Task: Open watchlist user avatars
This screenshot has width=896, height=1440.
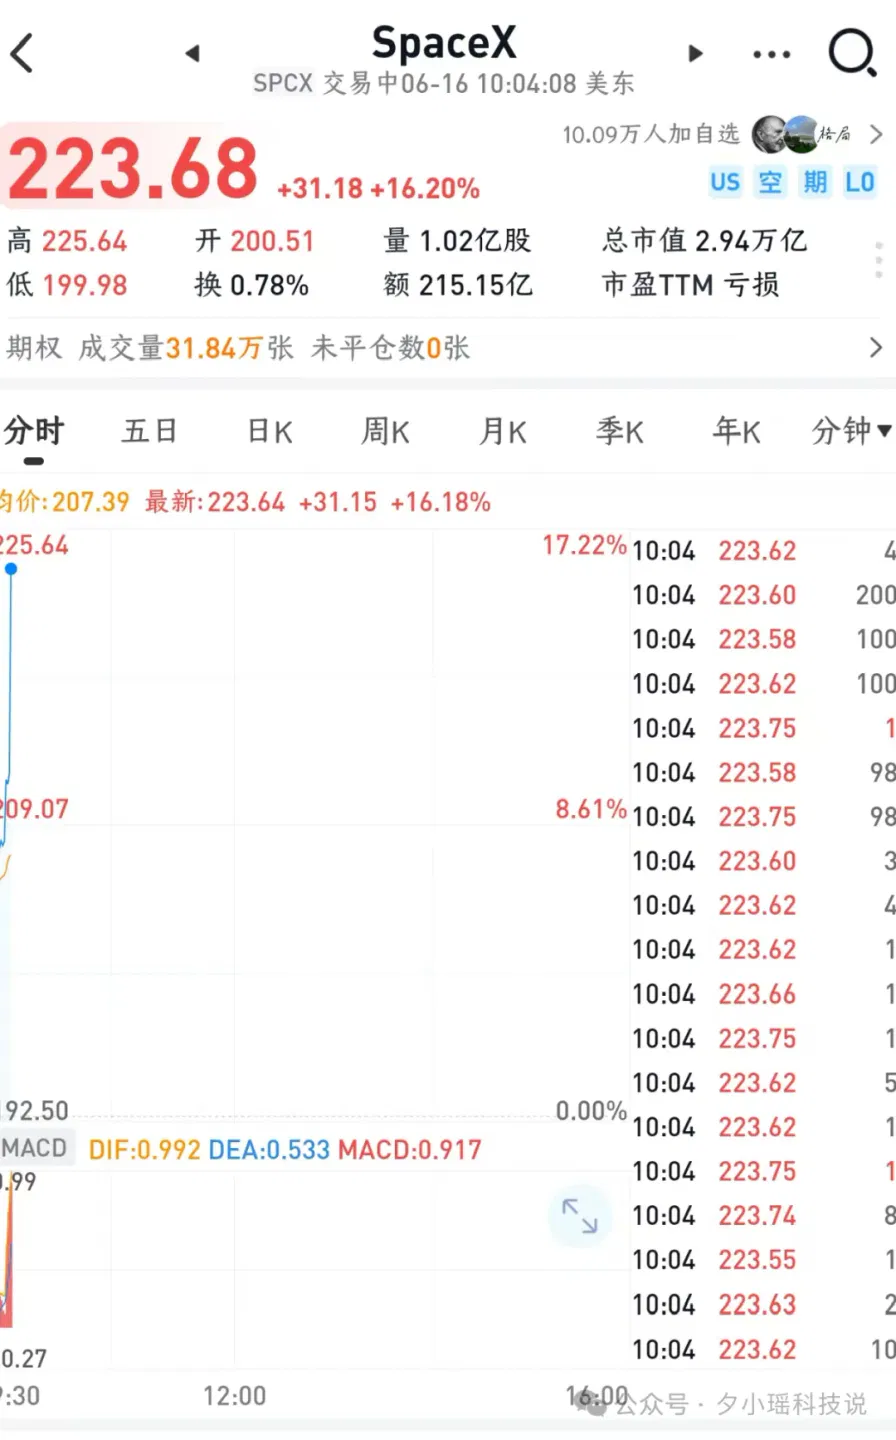Action: point(802,134)
